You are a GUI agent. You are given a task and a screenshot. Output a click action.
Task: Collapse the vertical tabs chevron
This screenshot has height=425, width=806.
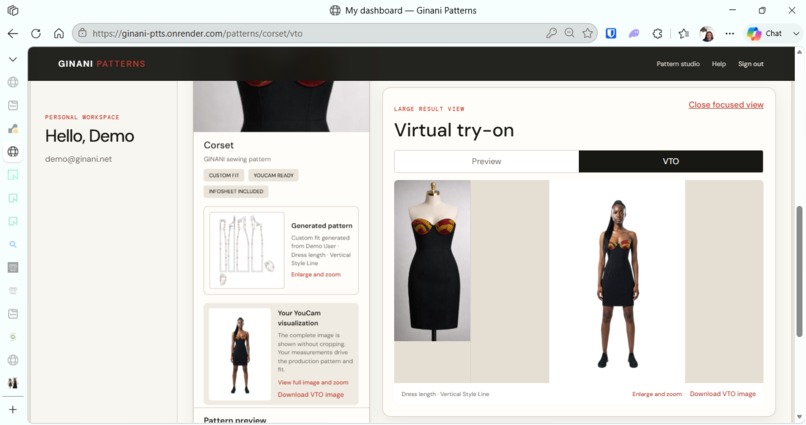tap(13, 59)
